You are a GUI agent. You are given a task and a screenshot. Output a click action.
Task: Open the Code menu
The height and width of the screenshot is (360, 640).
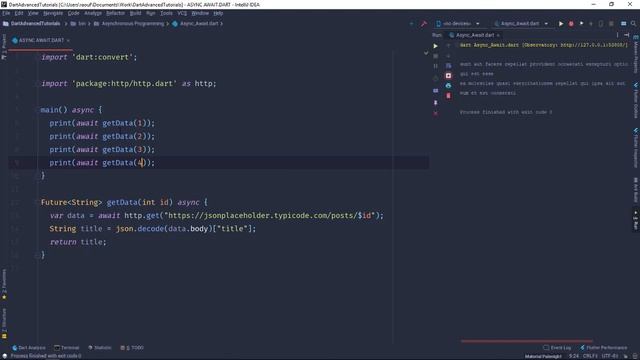tap(73, 13)
